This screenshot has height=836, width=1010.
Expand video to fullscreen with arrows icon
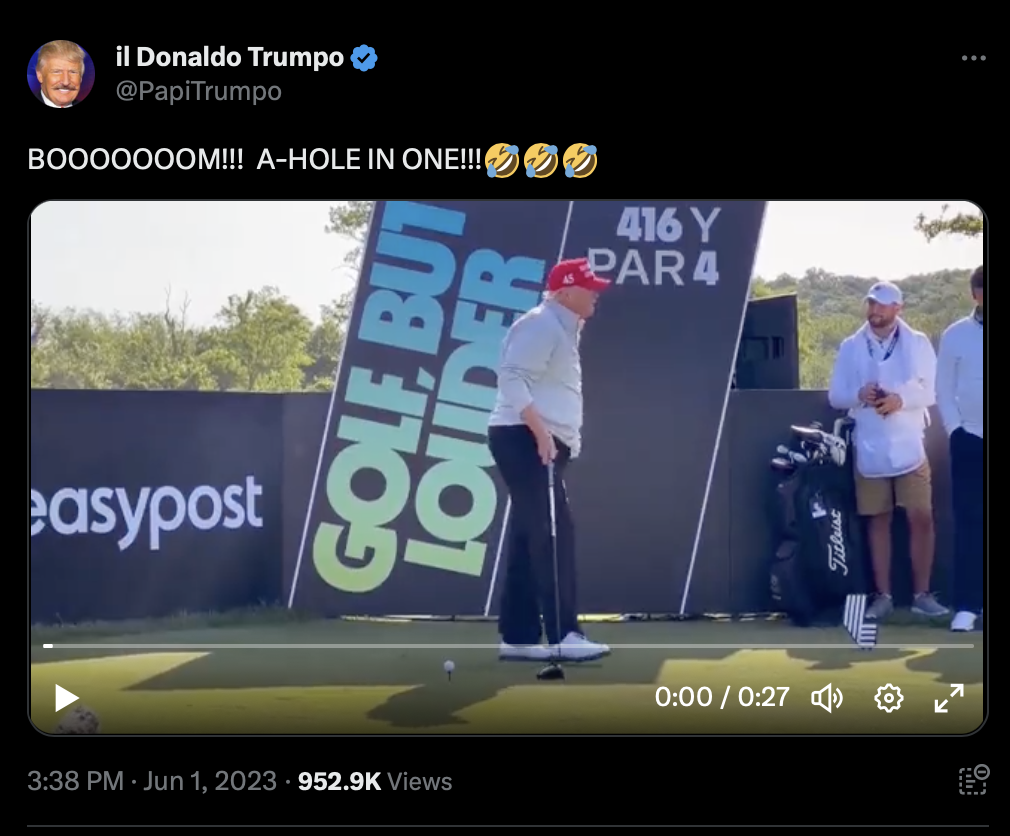click(x=949, y=698)
